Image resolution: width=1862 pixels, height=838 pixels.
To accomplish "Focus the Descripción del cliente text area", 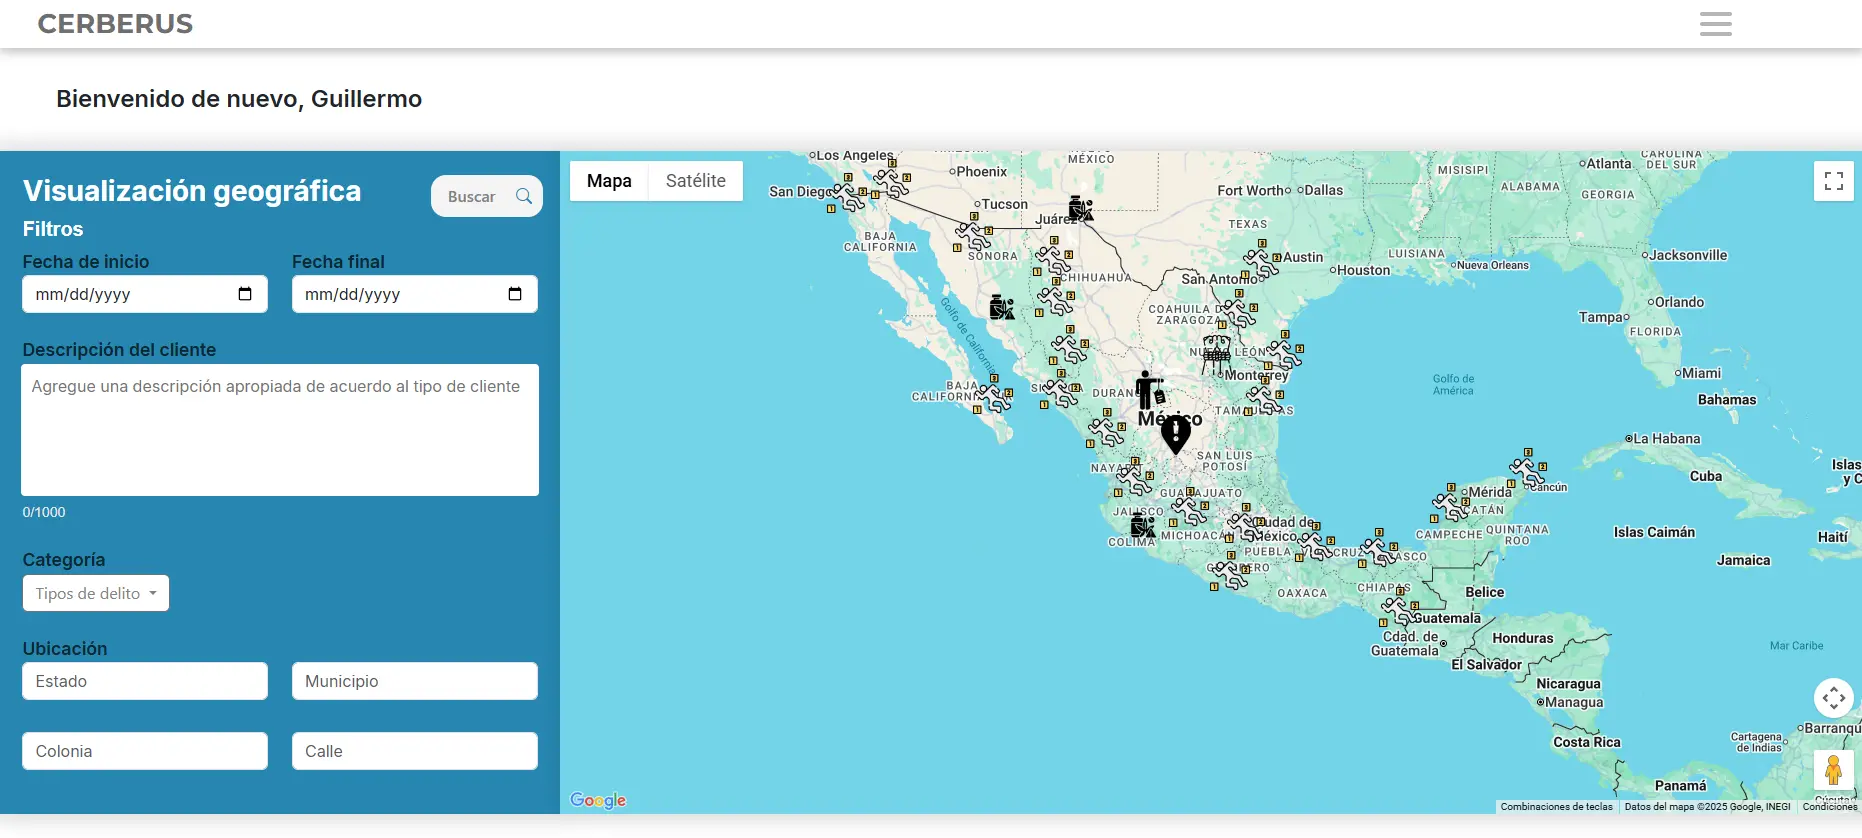I will pos(280,430).
